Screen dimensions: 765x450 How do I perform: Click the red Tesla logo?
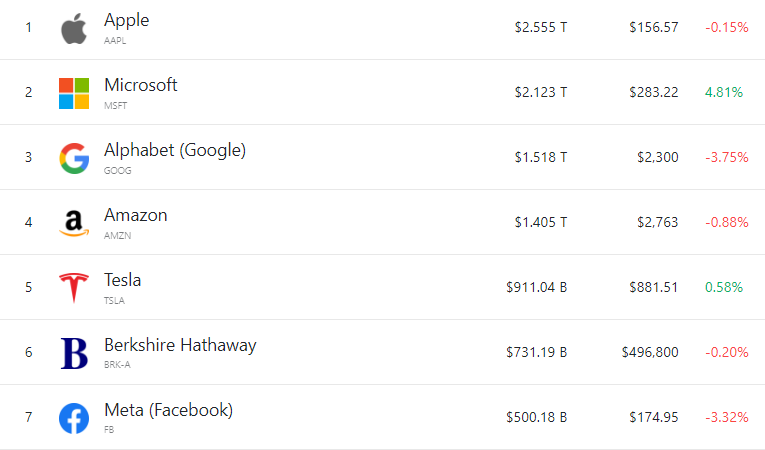(x=74, y=287)
